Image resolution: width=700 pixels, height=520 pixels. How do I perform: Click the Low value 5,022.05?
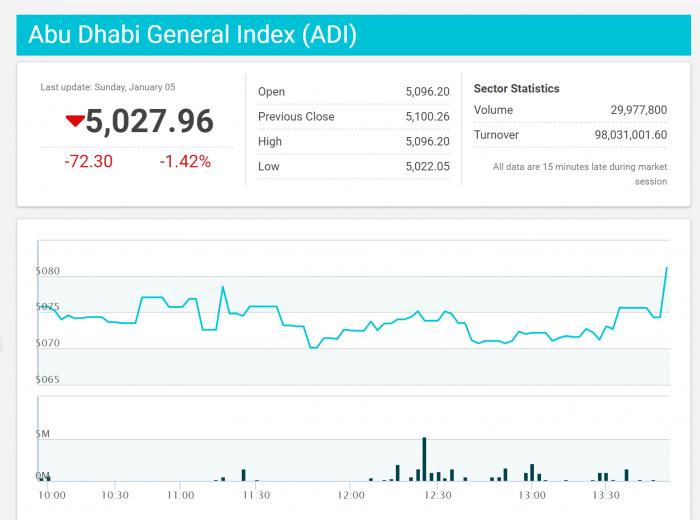pos(427,167)
